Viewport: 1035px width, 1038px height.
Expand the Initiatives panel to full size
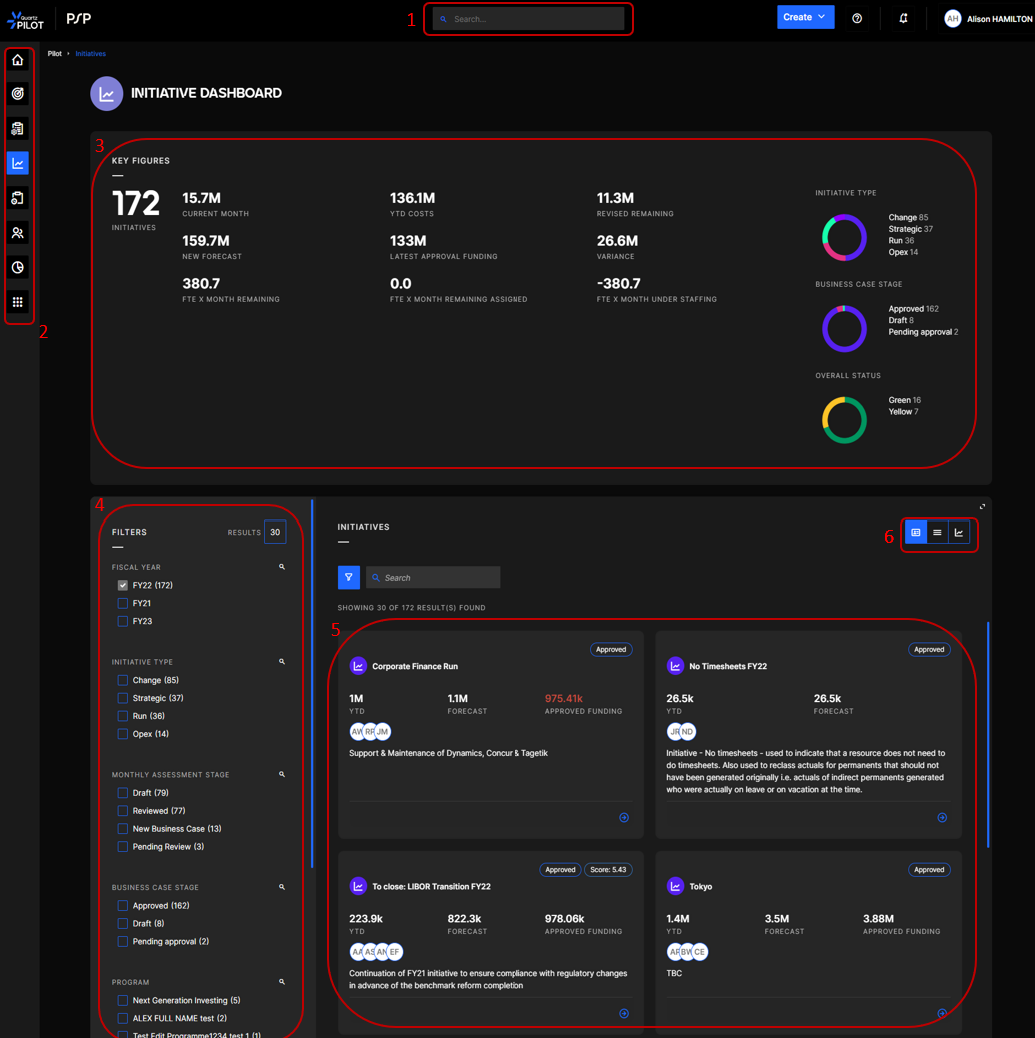(x=982, y=507)
